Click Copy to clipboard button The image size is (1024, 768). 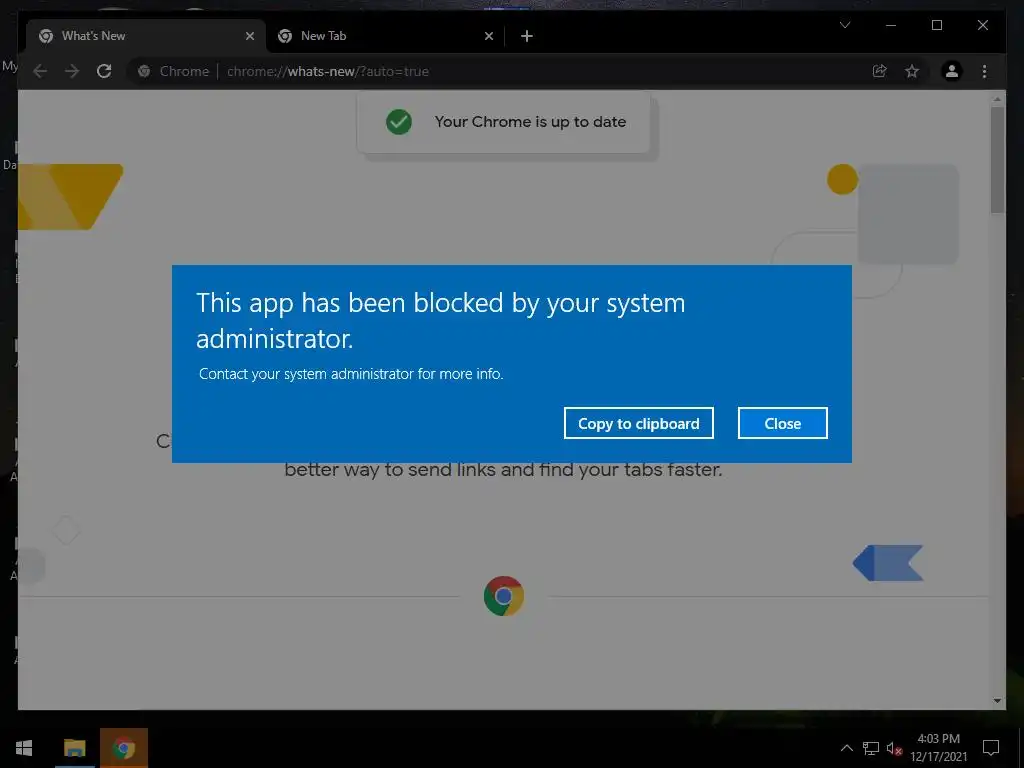[x=639, y=423]
